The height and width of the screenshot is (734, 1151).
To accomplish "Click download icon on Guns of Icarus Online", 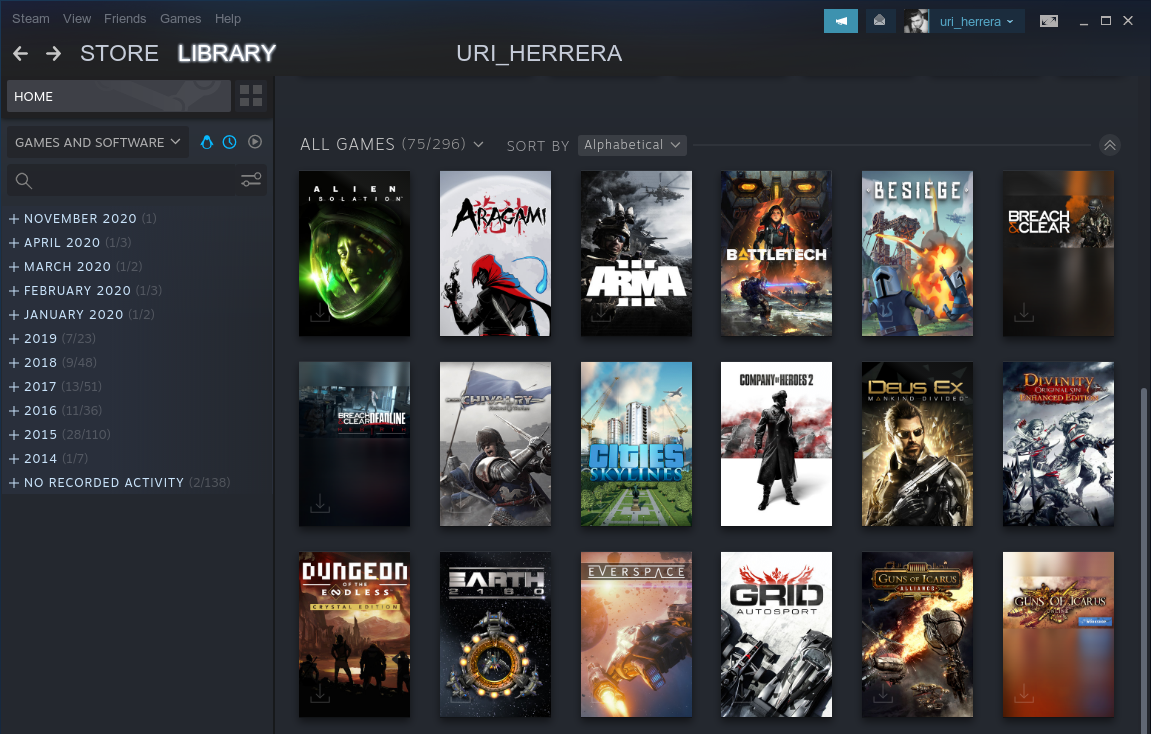I will 1024,693.
